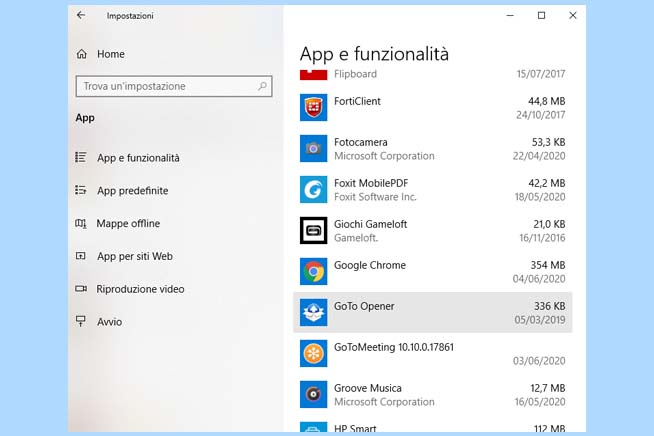Select 'GoToMeeting 10.10.0.17861' app name
The image size is (654, 436).
click(x=394, y=347)
